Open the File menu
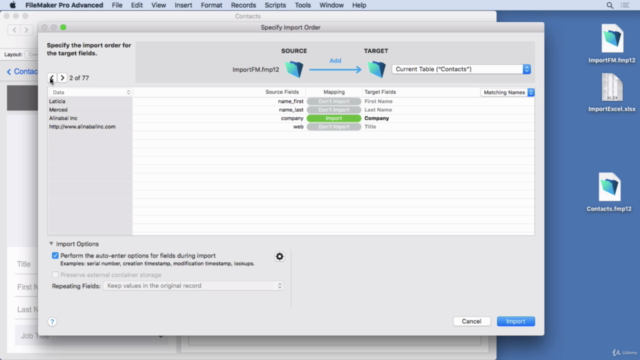Viewport: 640px width, 360px height. (x=117, y=5)
